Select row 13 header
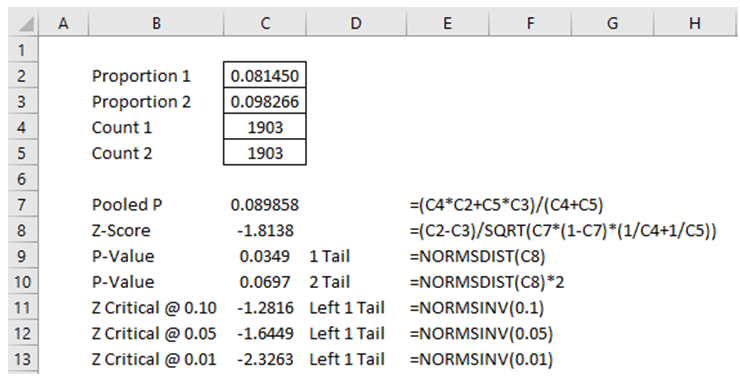Screen dimensions: 740x377 click(x=22, y=360)
